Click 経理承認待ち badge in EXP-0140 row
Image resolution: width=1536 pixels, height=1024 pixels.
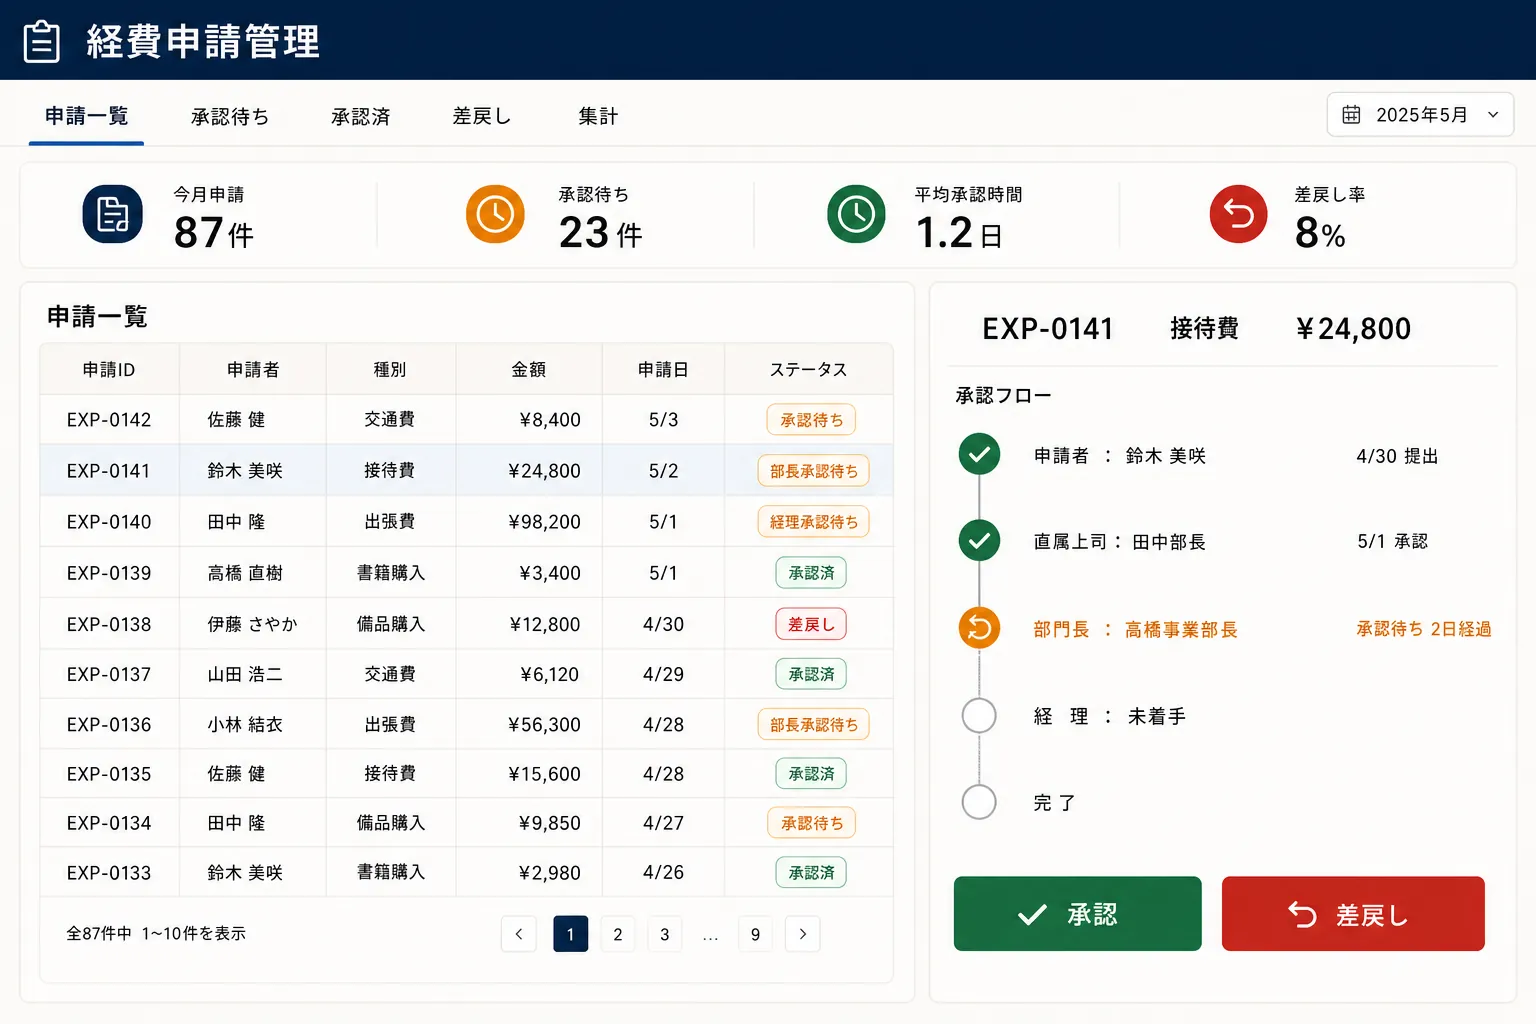[813, 521]
